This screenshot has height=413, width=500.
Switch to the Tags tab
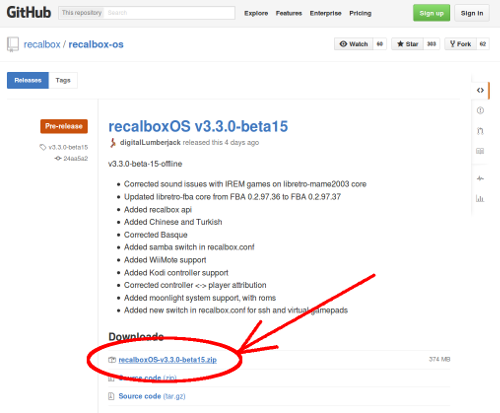pos(63,80)
